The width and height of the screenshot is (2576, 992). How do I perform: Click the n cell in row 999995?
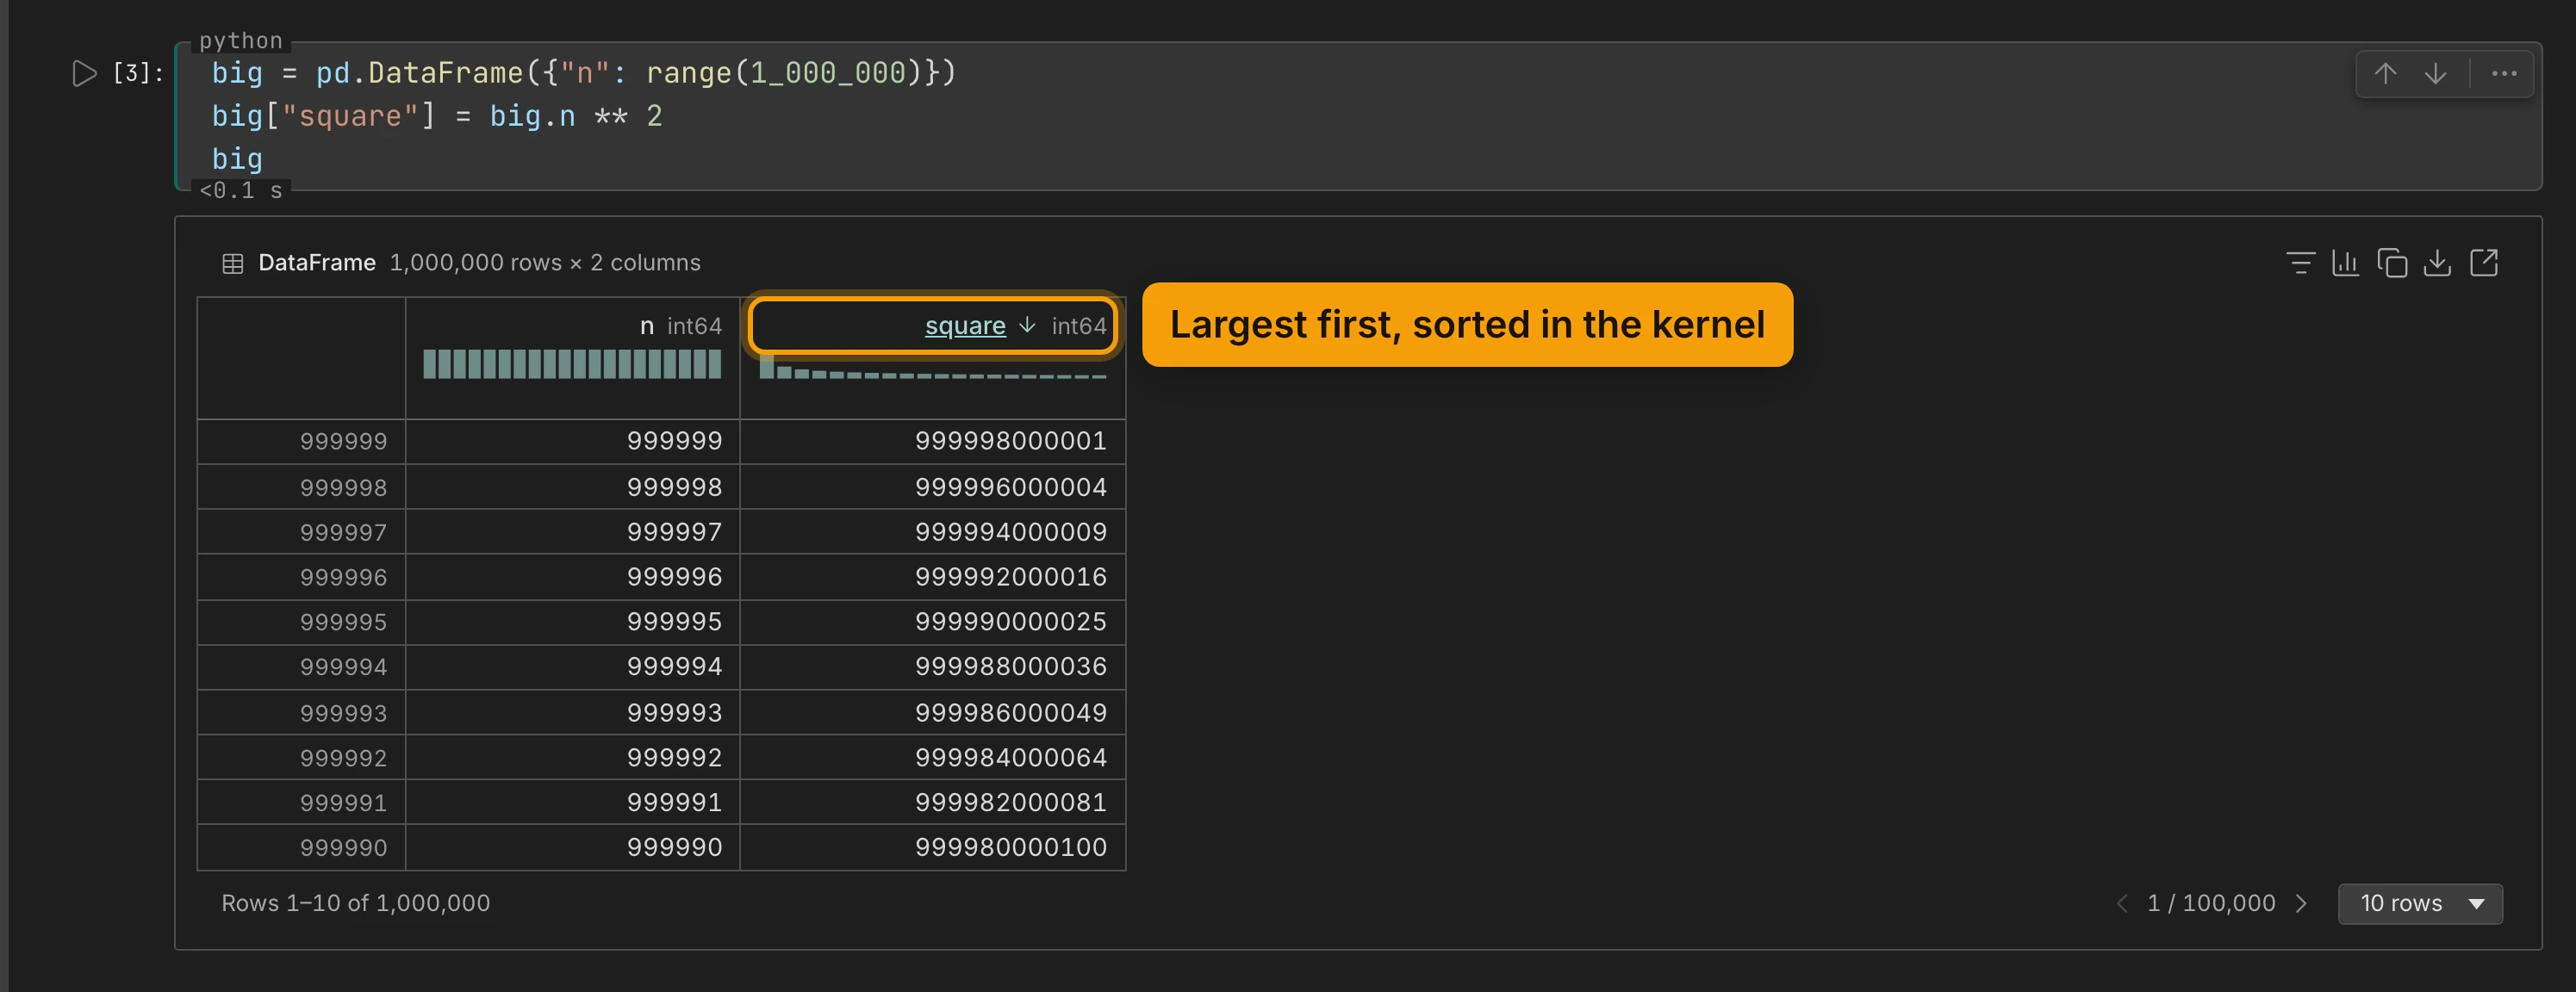[x=674, y=622]
